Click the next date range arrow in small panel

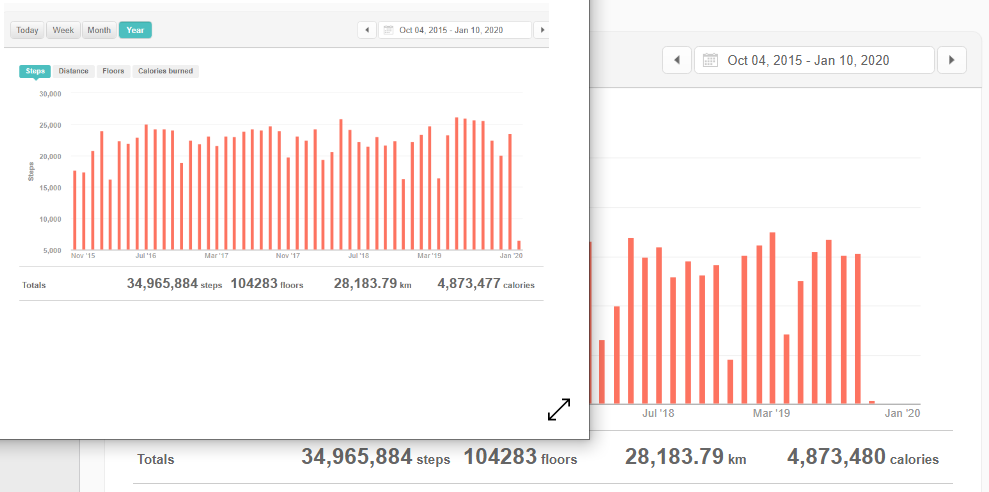pyautogui.click(x=542, y=30)
